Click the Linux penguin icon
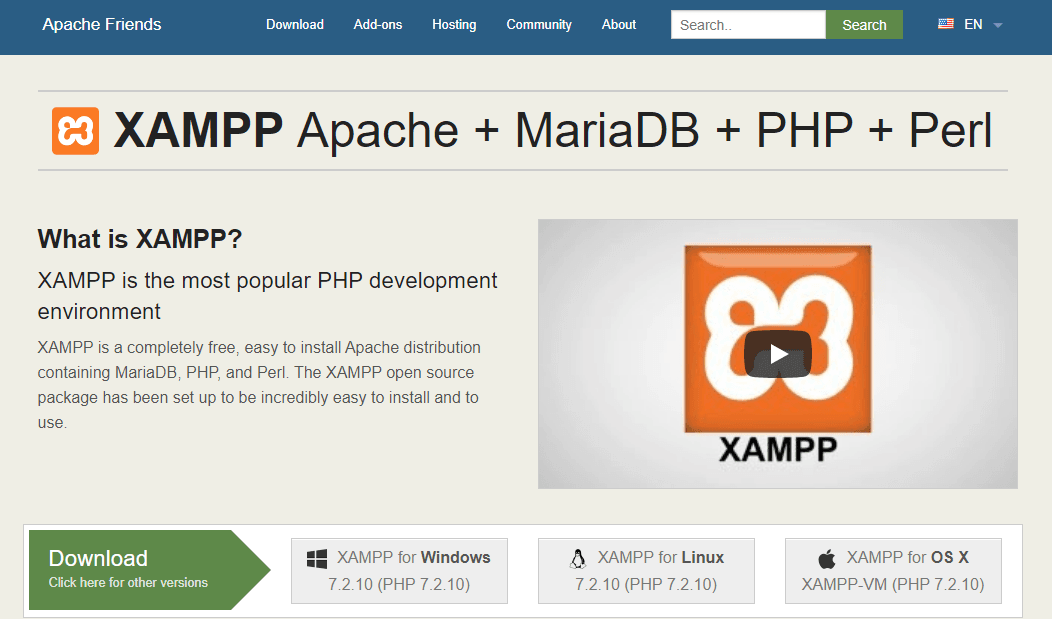Viewport: 1052px width, 619px height. click(x=578, y=559)
